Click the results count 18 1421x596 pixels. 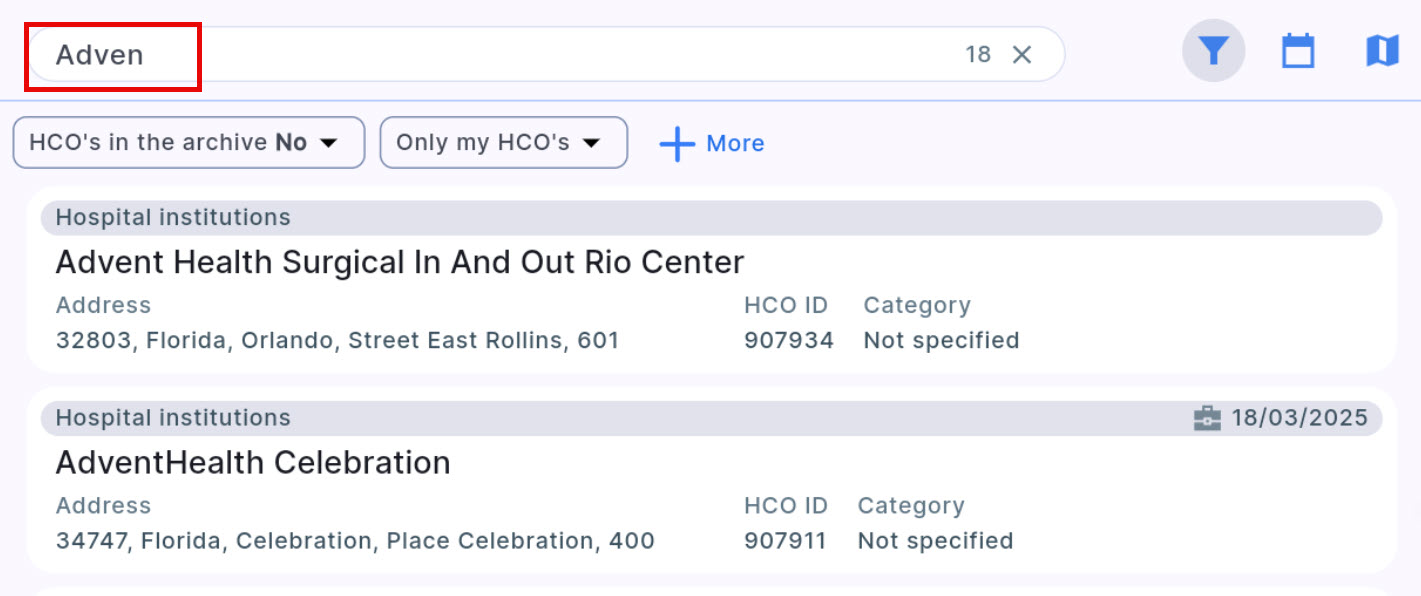[978, 55]
